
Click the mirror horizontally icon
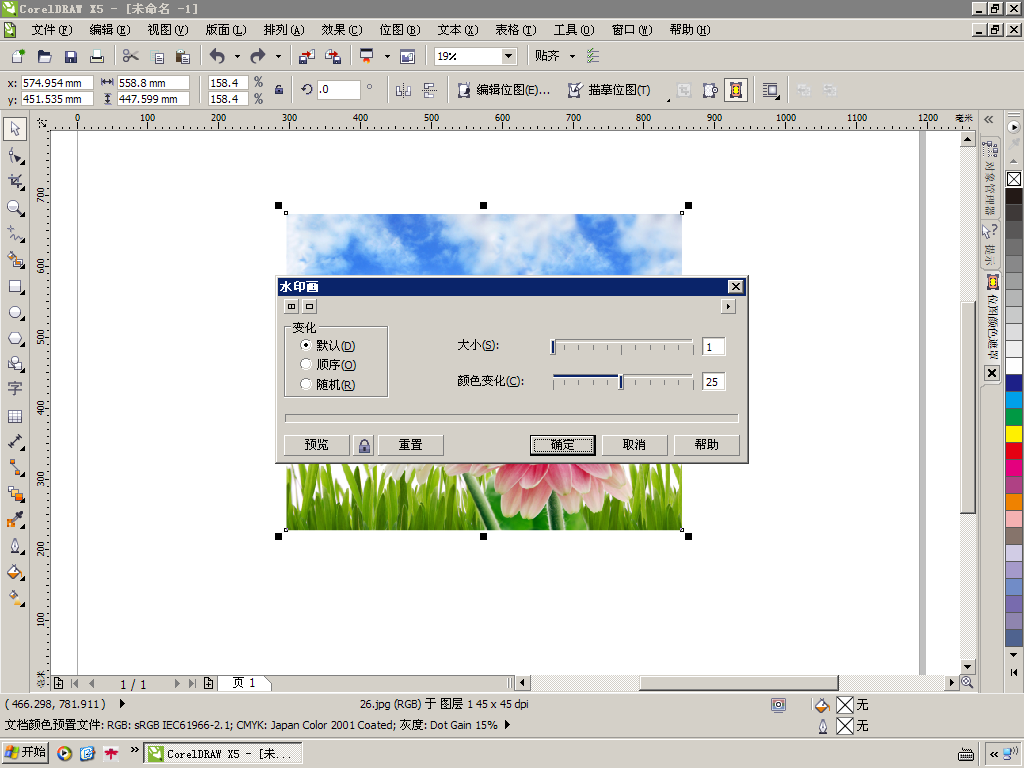pos(404,90)
